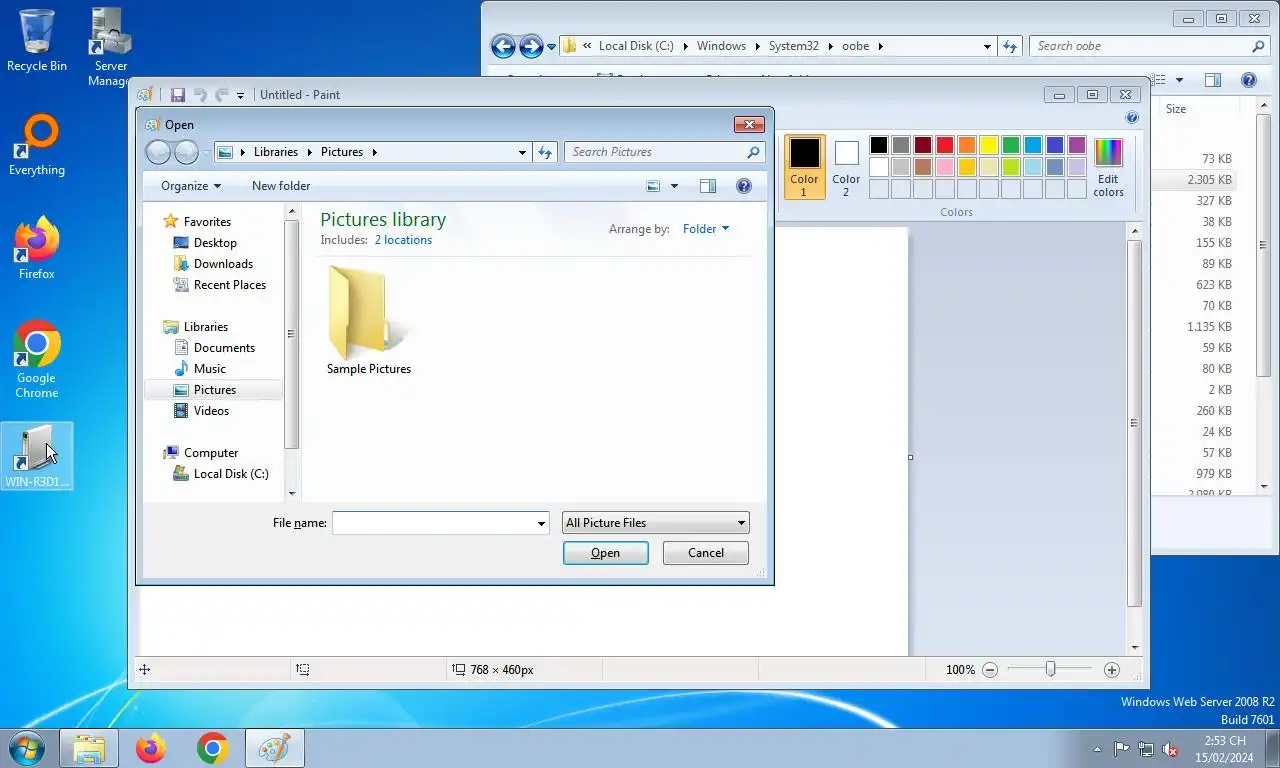
Task: Click the help icon in Open dialog toolbar
Action: click(x=743, y=186)
